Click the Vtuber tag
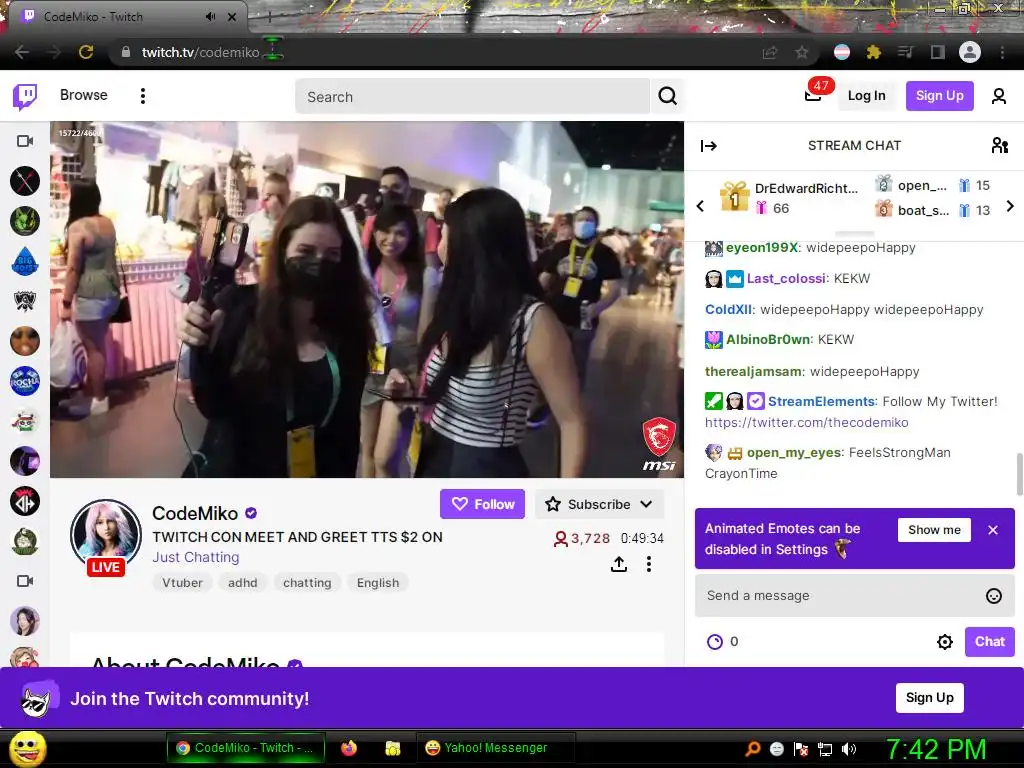This screenshot has width=1024, height=768. (x=182, y=583)
